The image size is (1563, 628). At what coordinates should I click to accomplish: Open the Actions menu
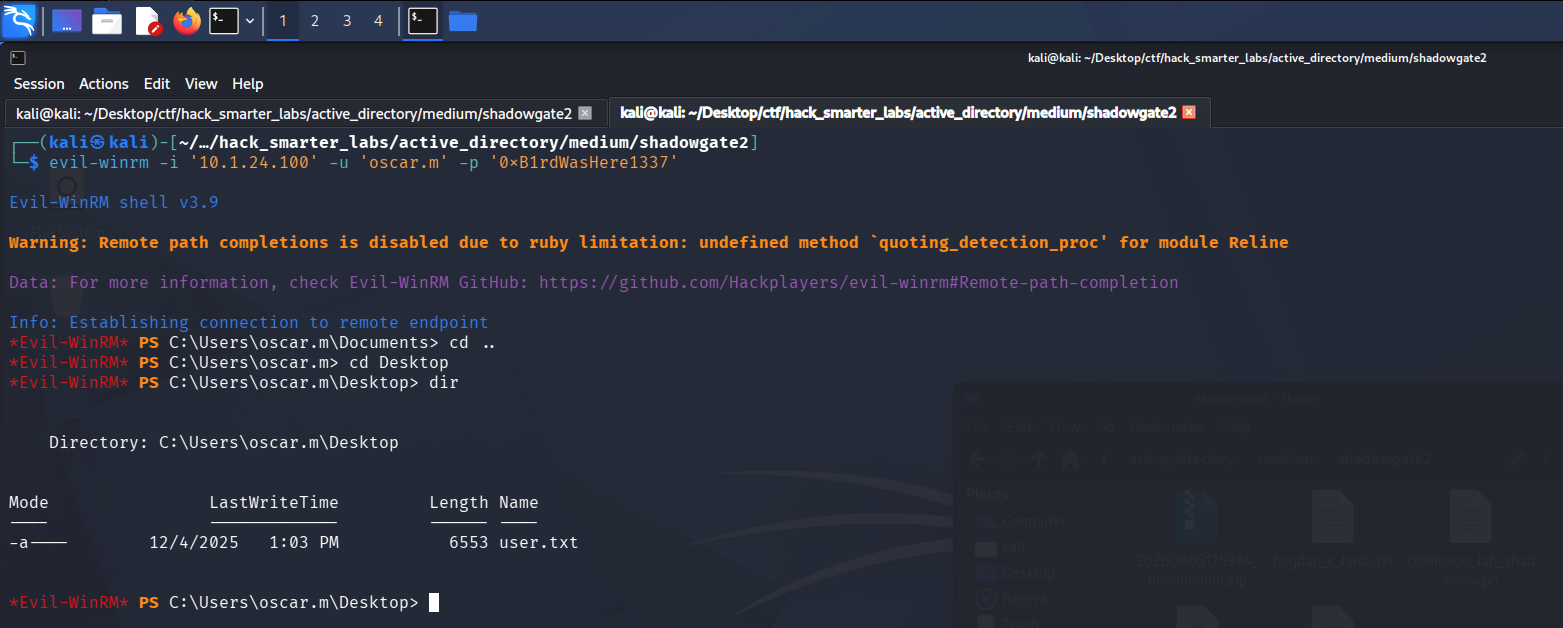click(104, 84)
